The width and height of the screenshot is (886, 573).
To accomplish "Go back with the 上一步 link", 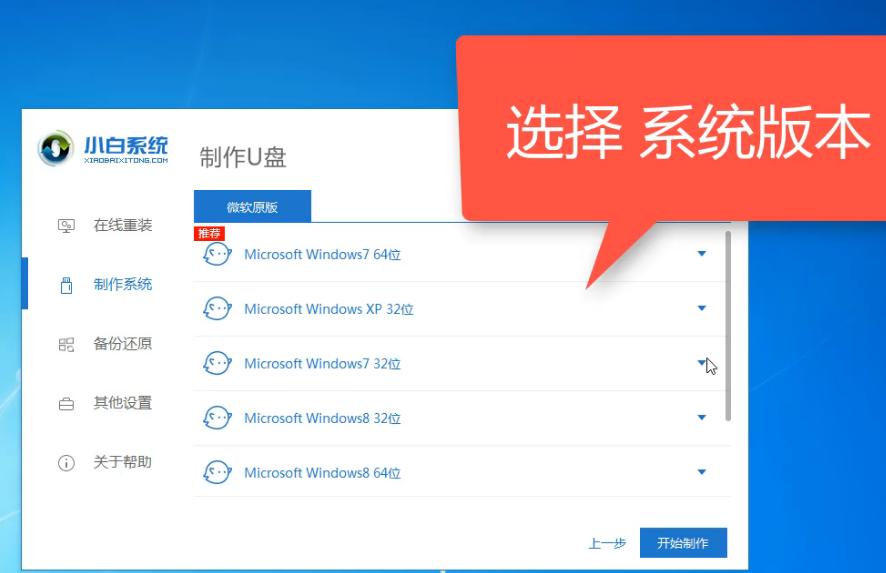I will [x=607, y=543].
